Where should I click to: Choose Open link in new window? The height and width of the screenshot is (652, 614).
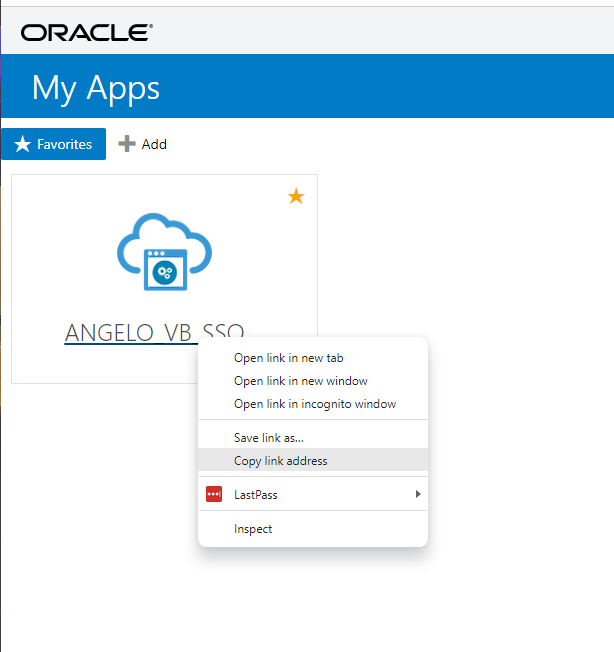(x=313, y=381)
